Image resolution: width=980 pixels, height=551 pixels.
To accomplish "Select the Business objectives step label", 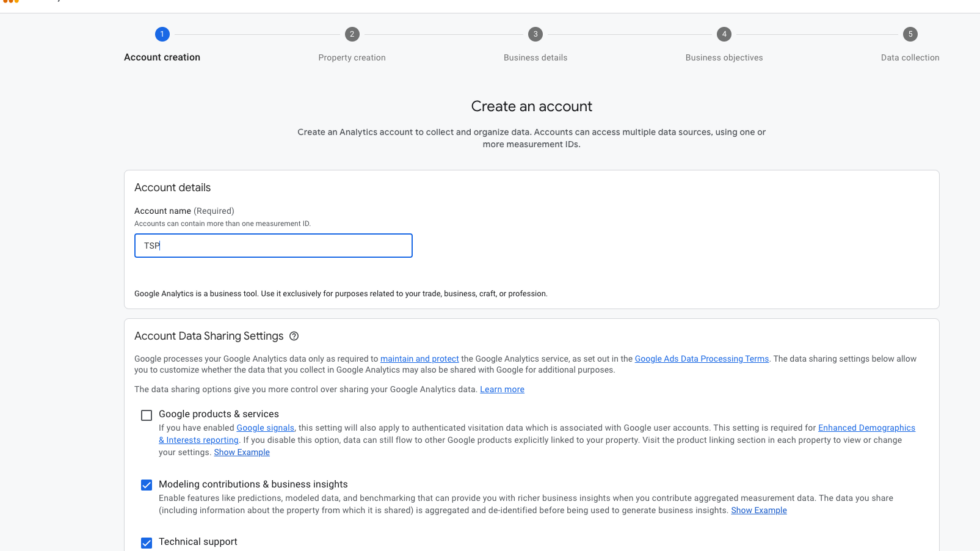I will (x=724, y=57).
